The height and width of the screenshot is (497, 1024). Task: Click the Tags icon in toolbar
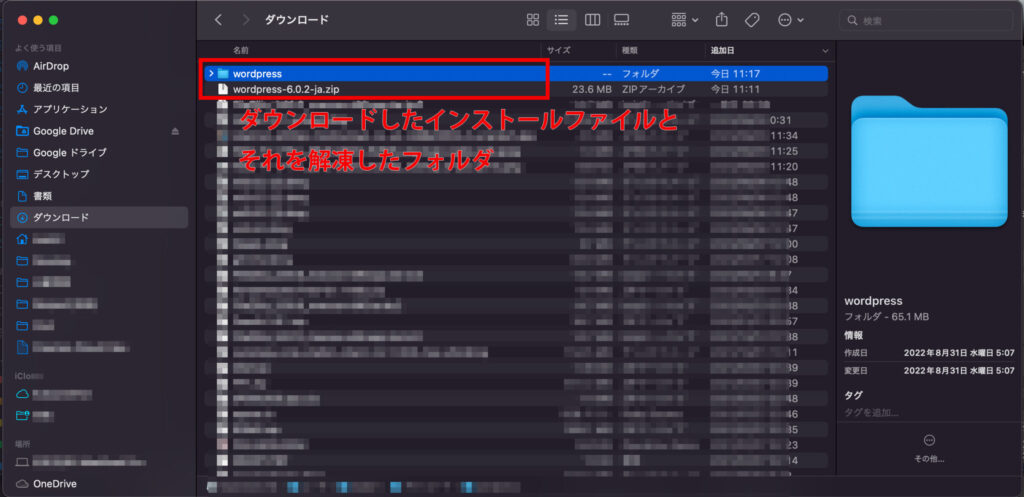point(752,20)
